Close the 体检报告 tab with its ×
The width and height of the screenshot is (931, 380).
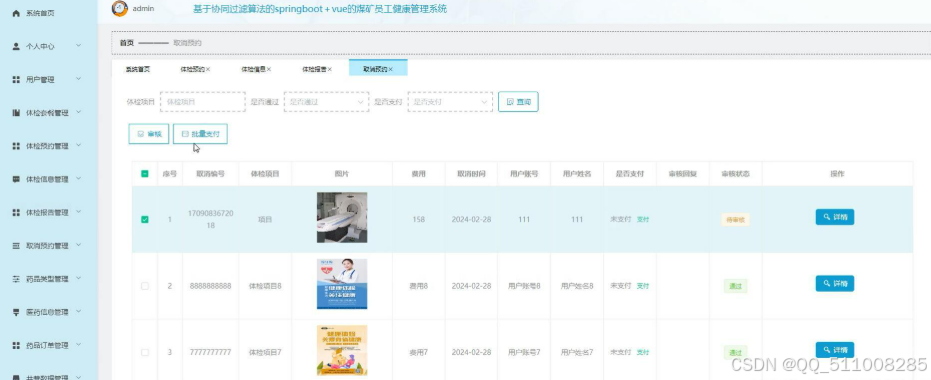point(330,69)
